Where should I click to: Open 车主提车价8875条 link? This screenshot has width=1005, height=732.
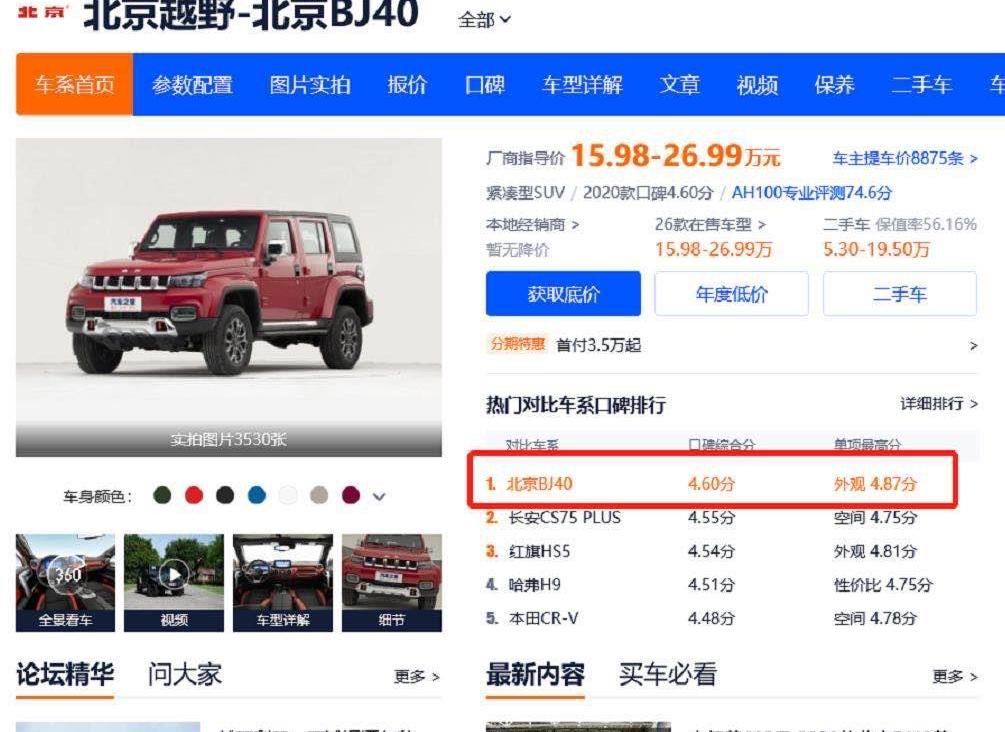tap(904, 158)
